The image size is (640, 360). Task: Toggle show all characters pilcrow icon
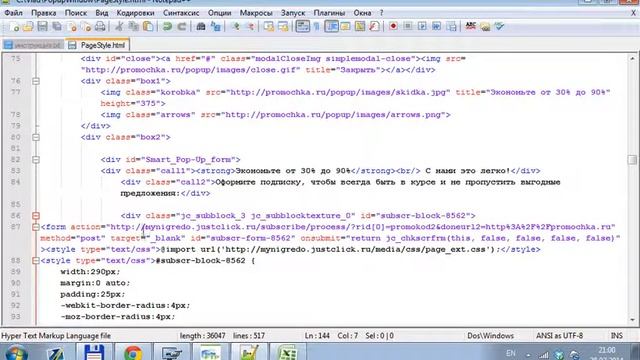tap(317, 27)
